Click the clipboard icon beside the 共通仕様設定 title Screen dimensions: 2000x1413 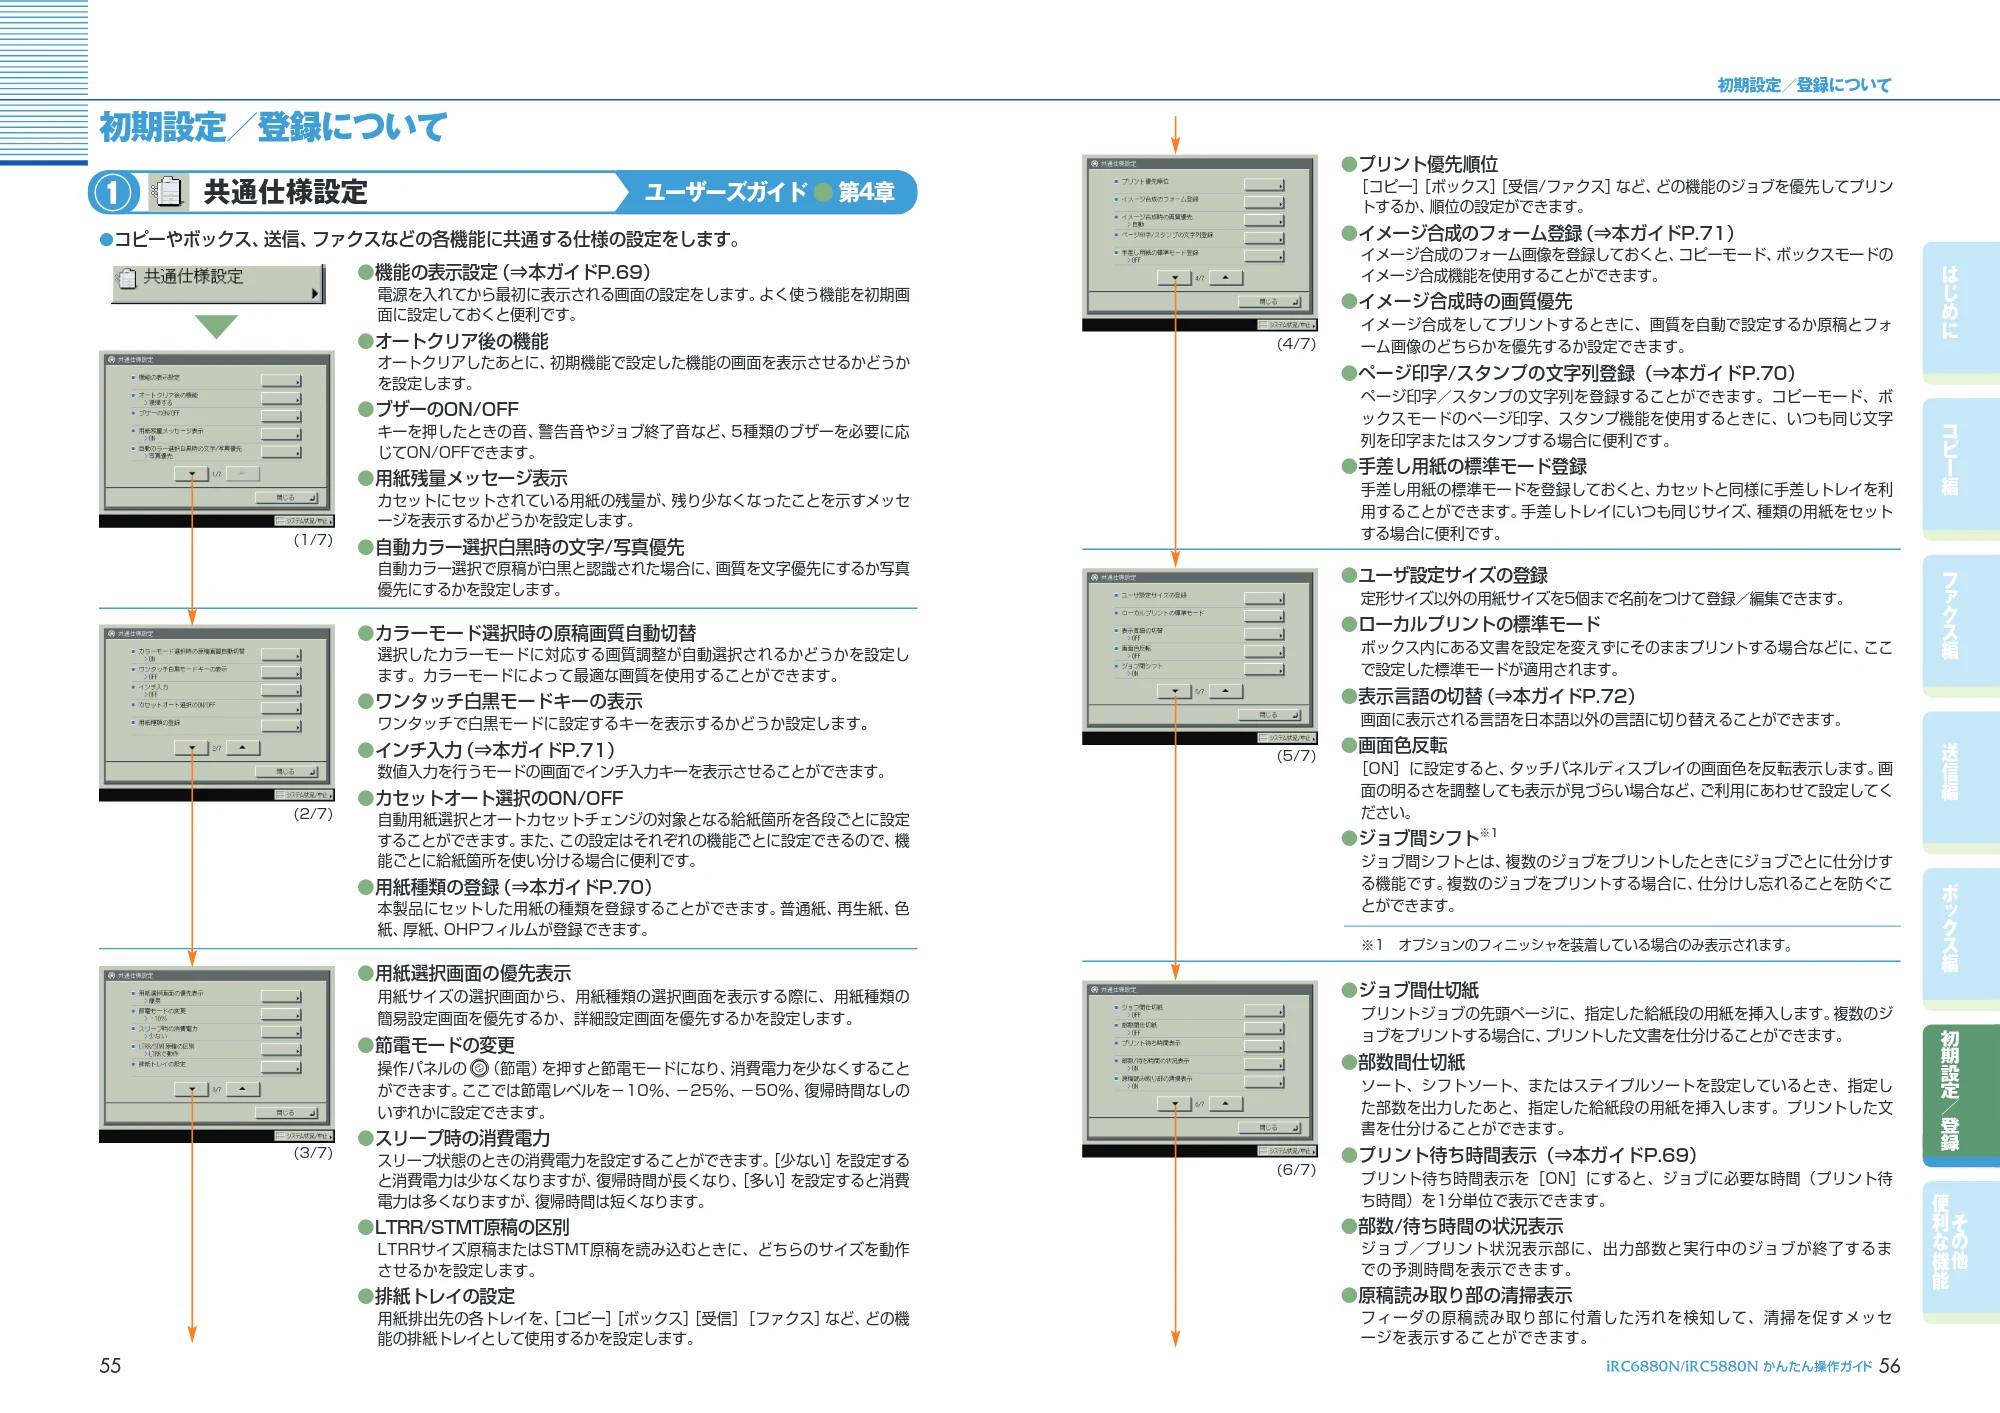click(168, 191)
